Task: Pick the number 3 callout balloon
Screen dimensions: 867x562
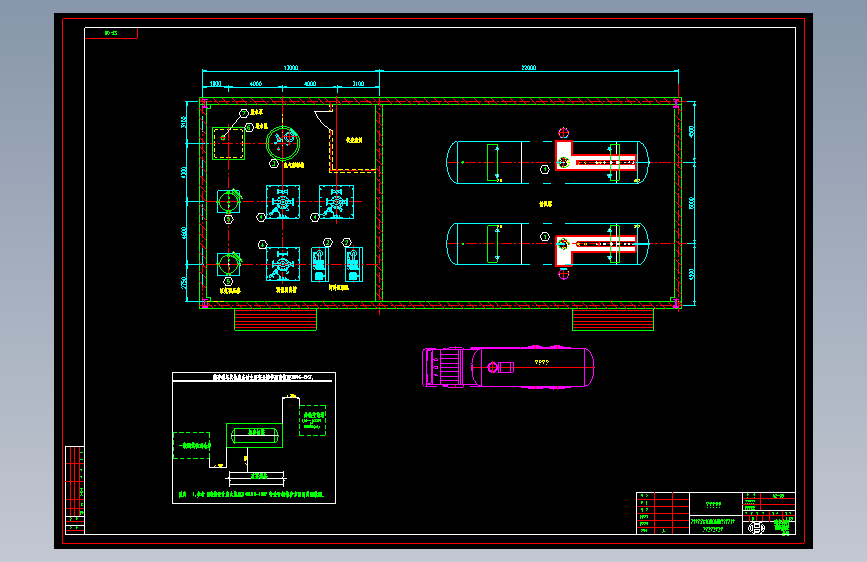Action: 273,164
